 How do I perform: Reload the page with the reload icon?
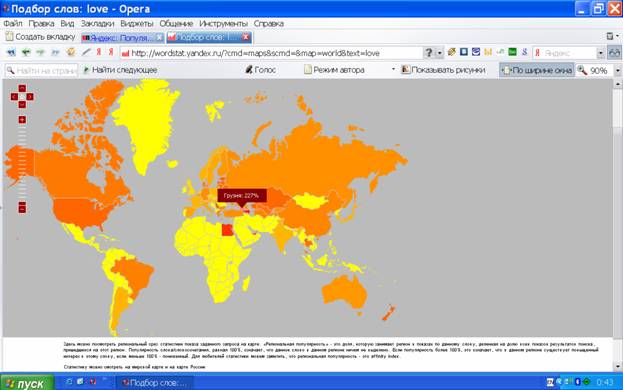click(x=70, y=52)
